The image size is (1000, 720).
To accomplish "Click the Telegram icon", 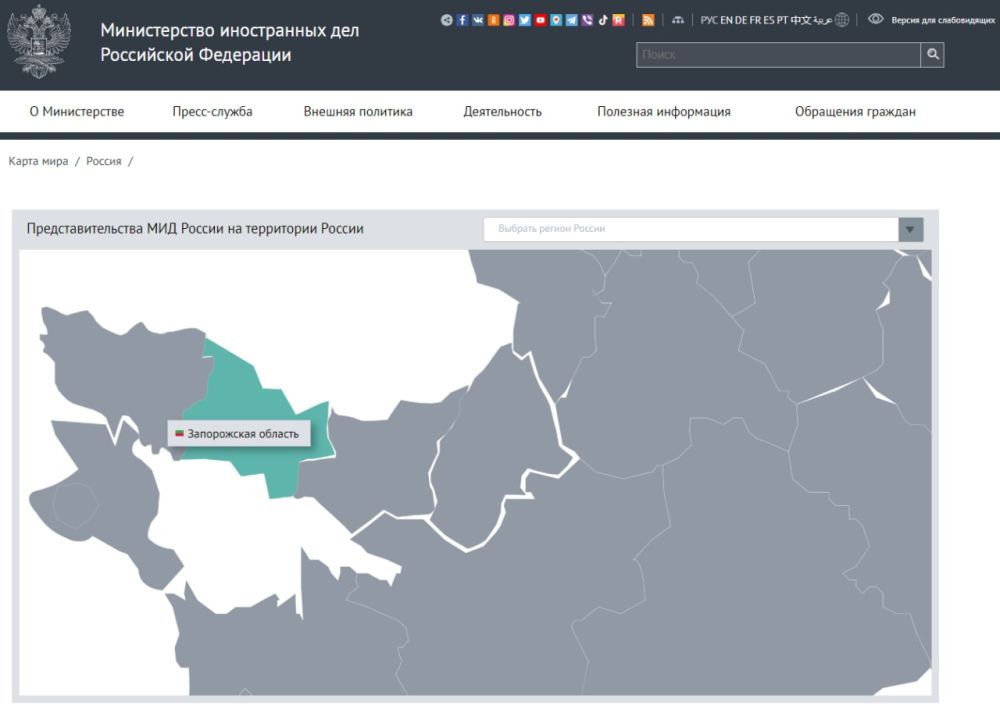I will tap(571, 20).
